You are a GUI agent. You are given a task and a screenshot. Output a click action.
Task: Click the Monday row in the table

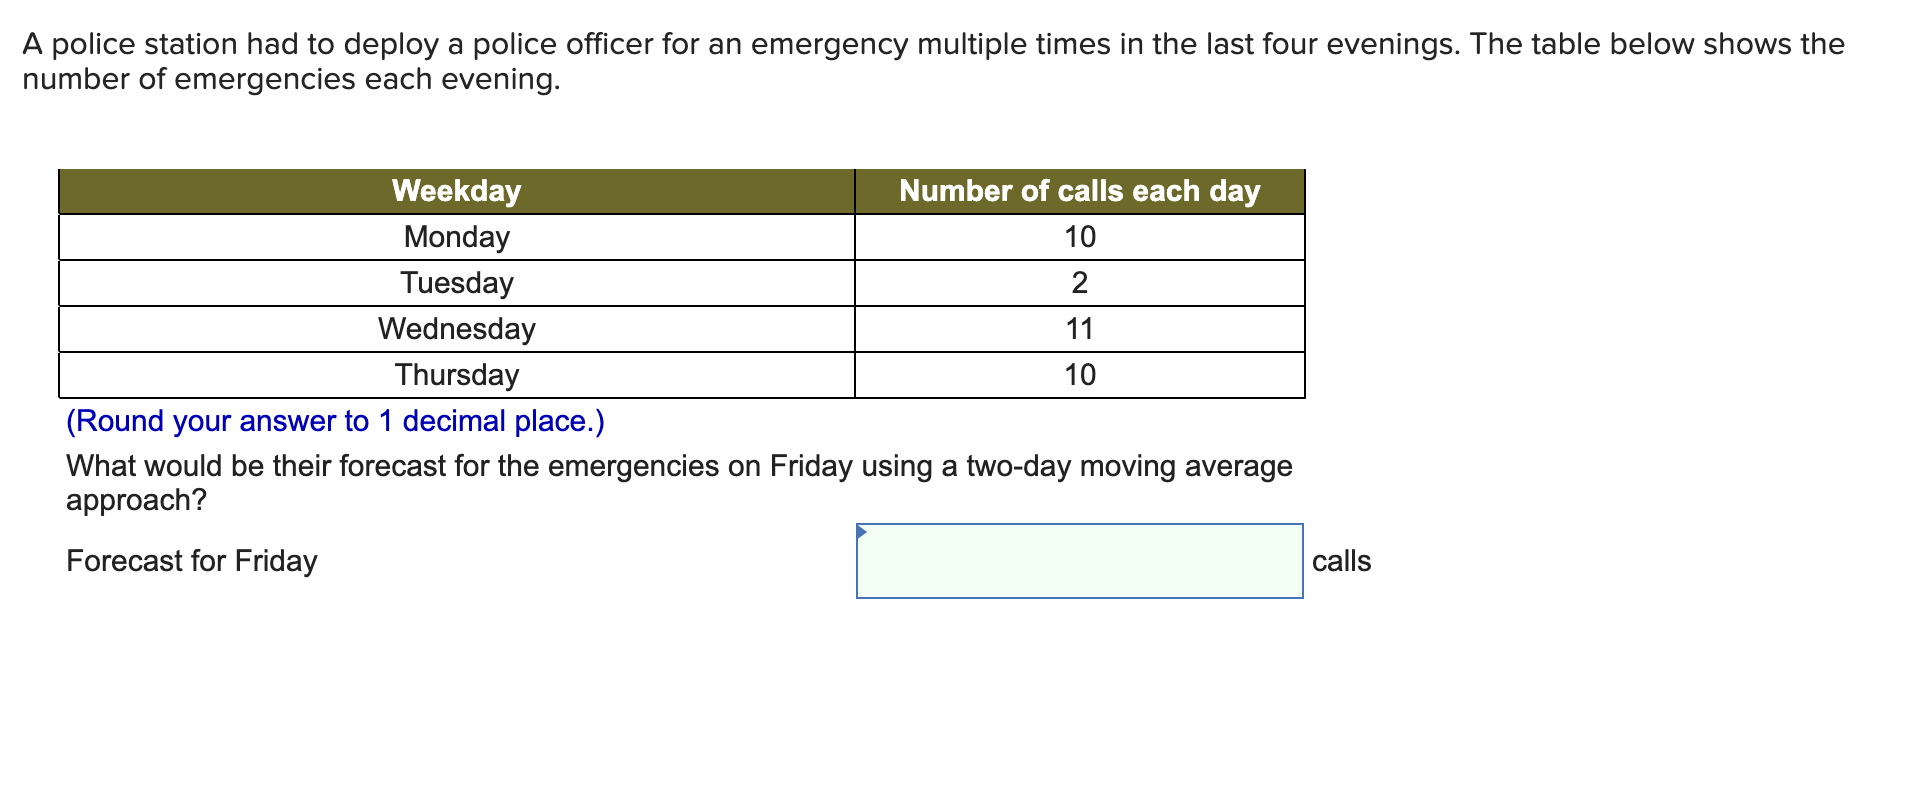point(456,236)
